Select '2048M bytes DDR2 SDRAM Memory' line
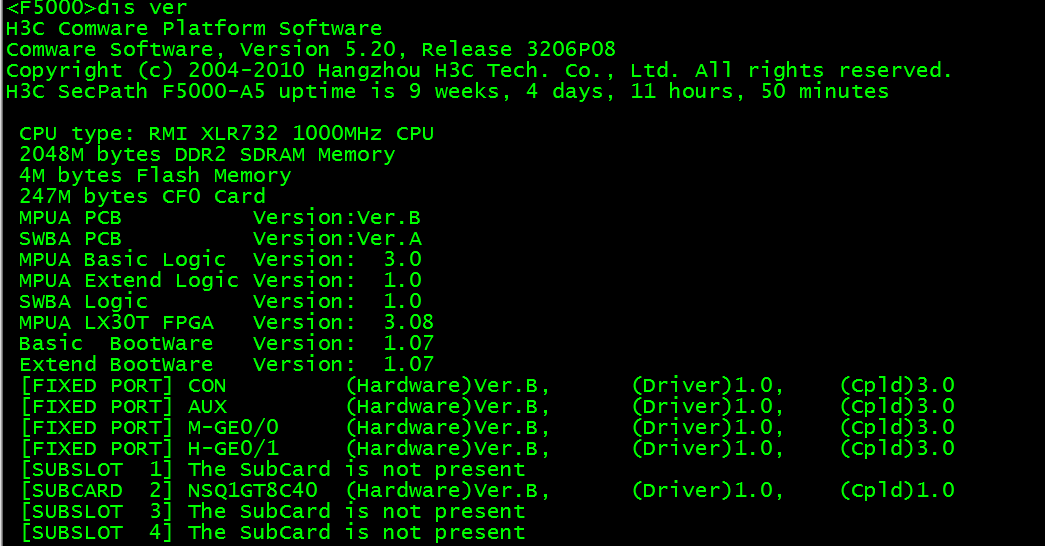 click(207, 155)
